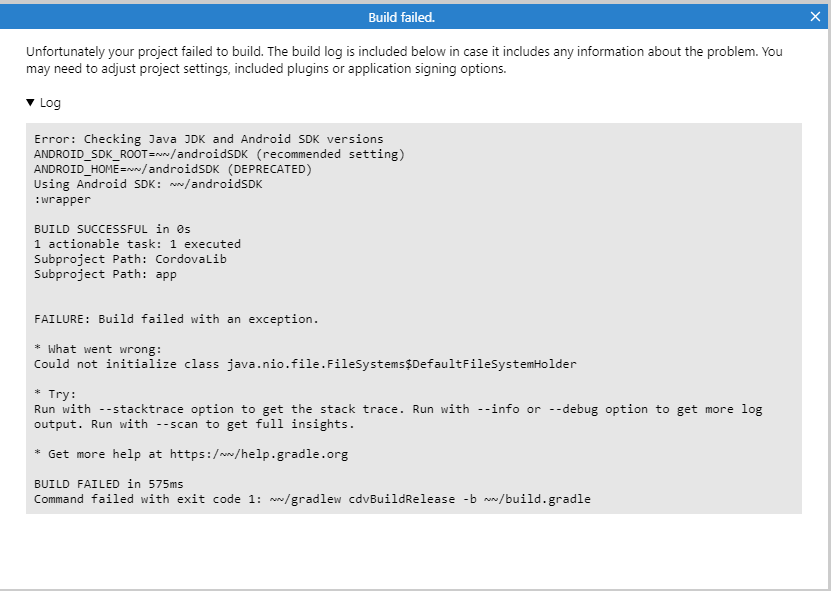Click the '1 actionable task' log line
The image size is (831, 591).
(137, 244)
